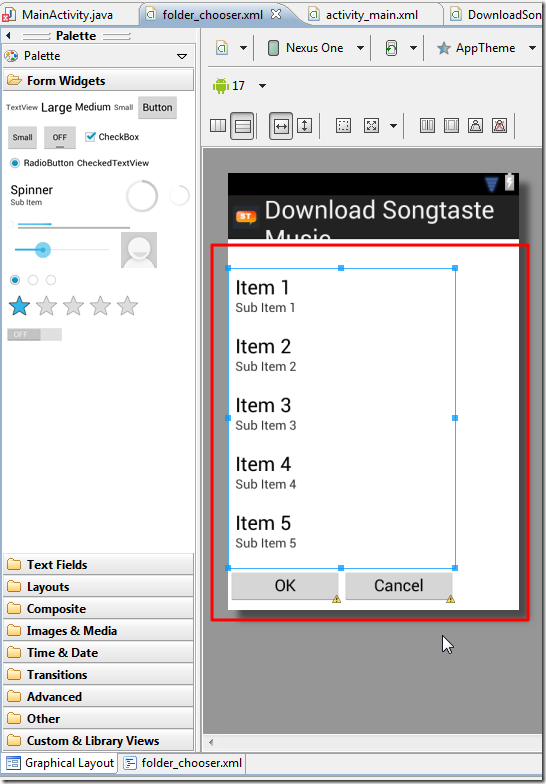Pick the small ProgressBar spinner widget
Screen dimensions: 546x784
[x=180, y=196]
